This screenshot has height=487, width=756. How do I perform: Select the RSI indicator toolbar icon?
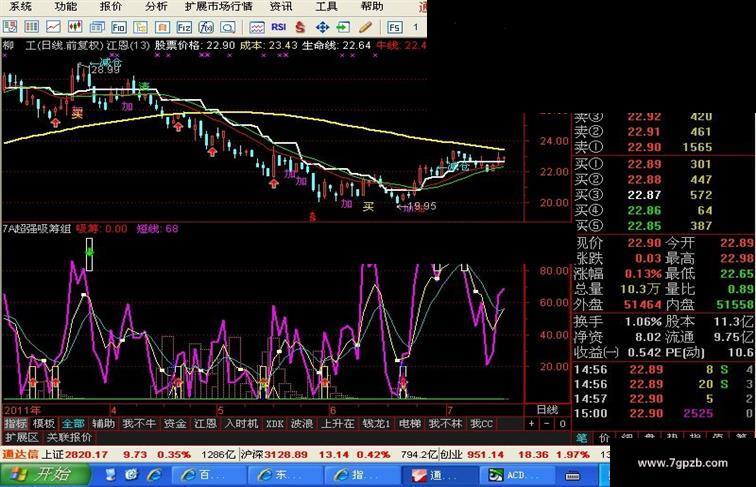click(x=279, y=27)
